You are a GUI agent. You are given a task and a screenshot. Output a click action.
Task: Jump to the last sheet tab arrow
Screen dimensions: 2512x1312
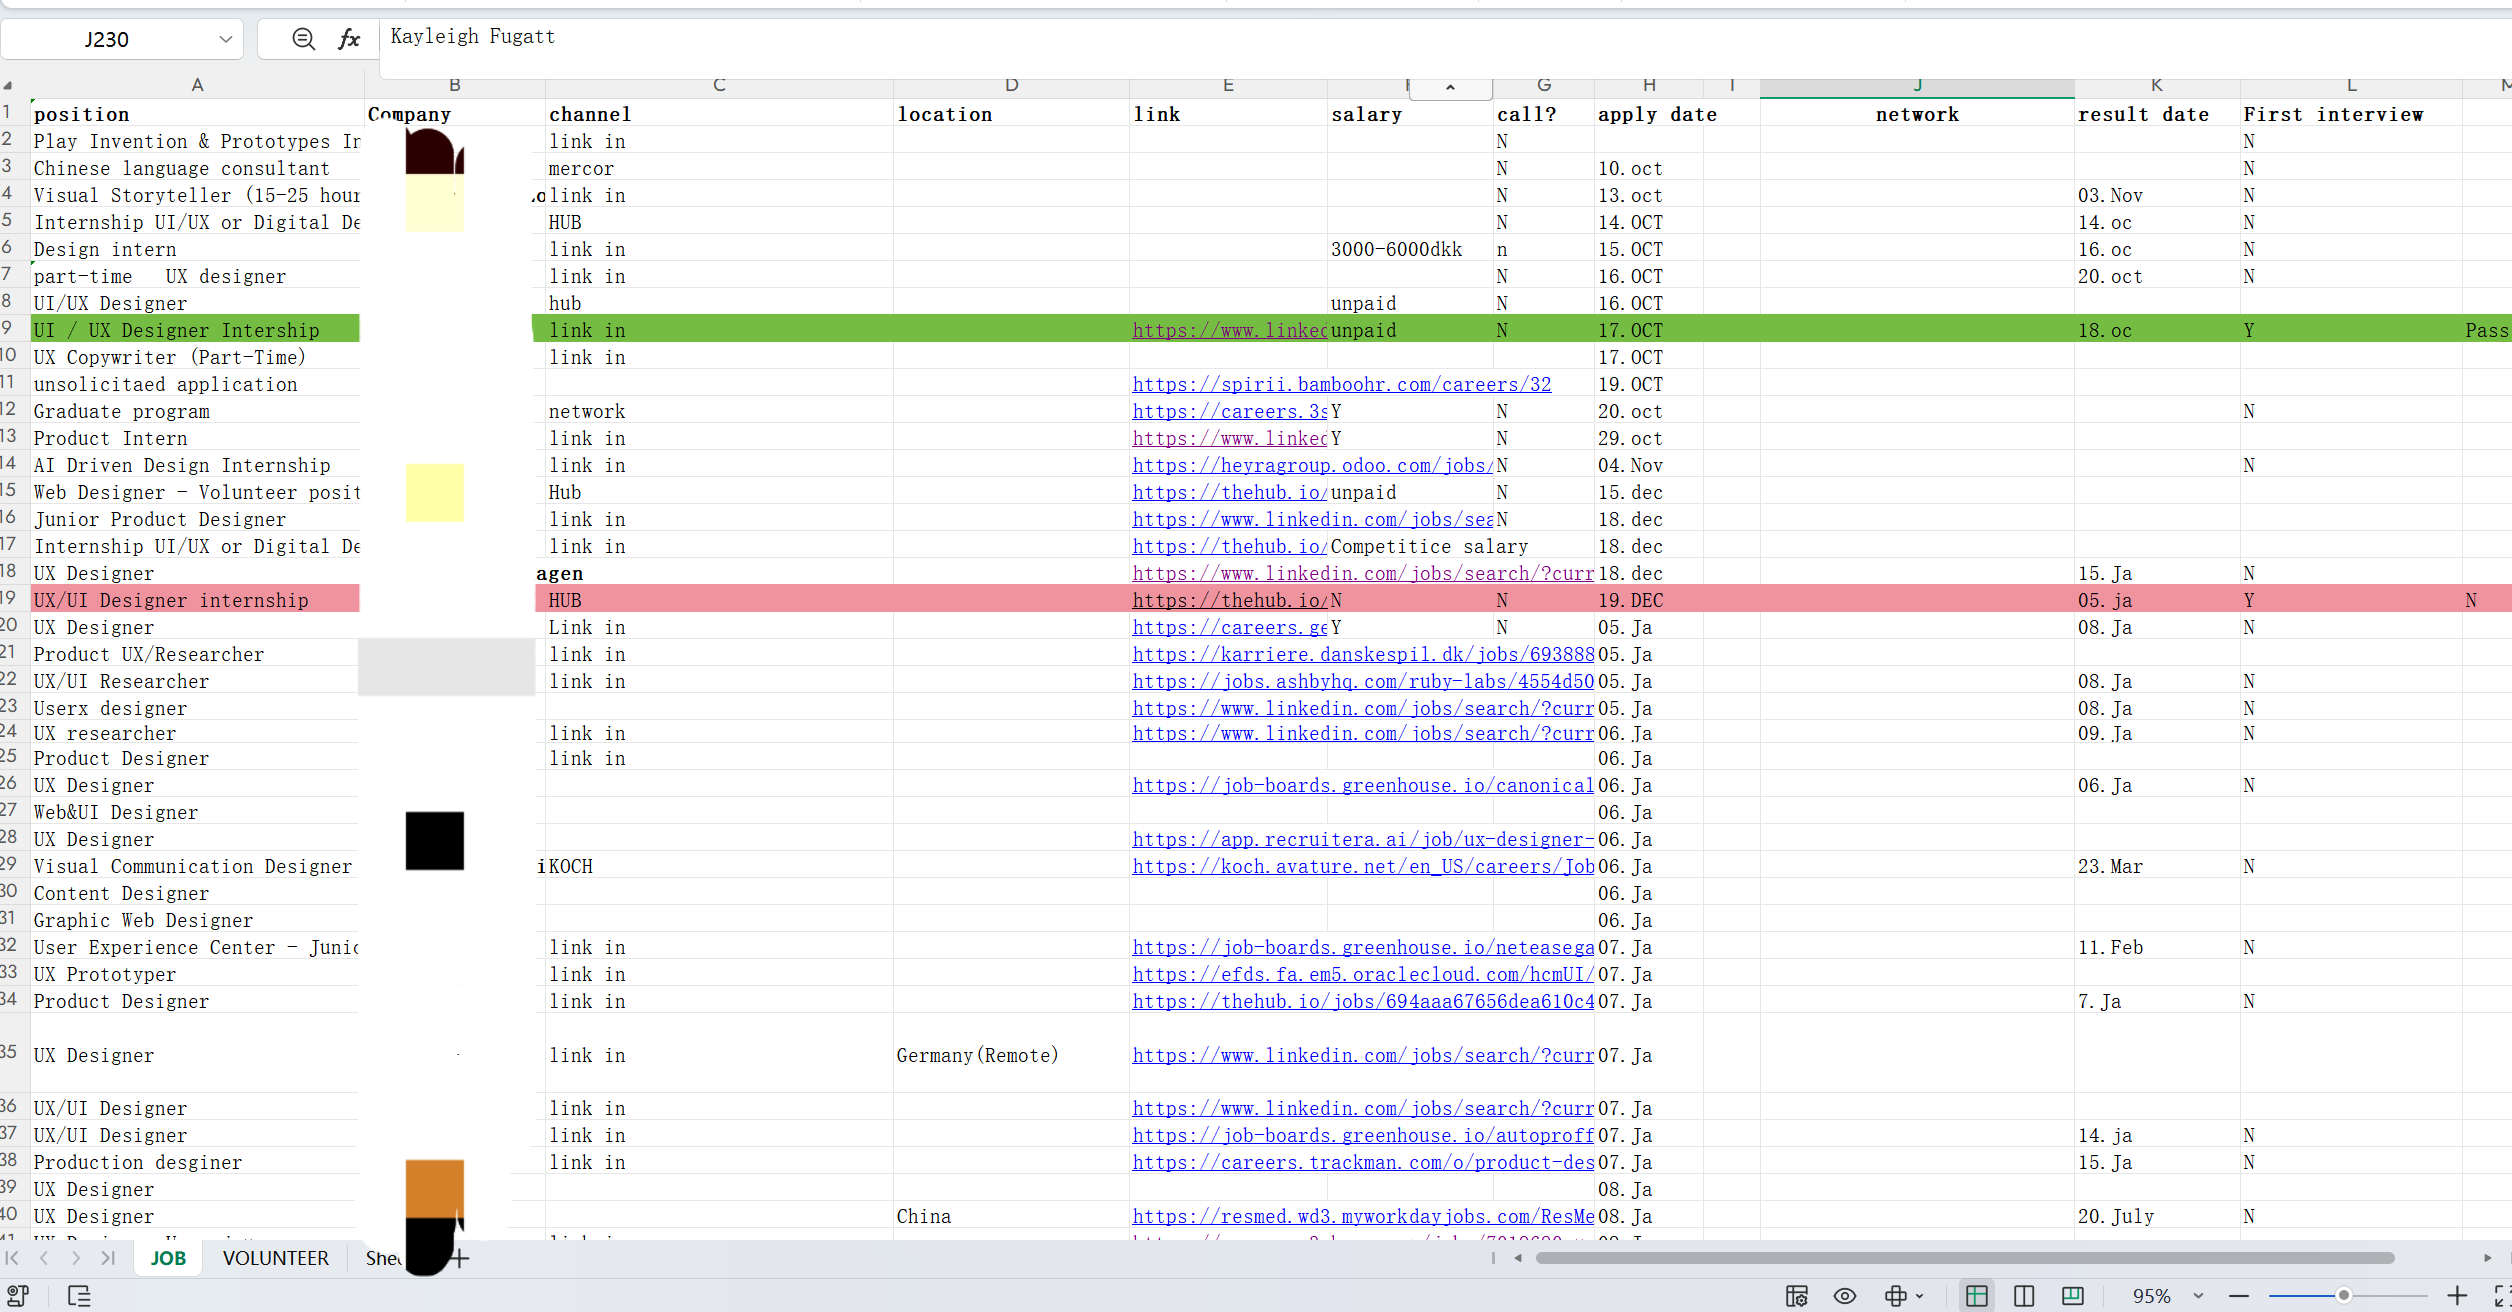coord(108,1258)
